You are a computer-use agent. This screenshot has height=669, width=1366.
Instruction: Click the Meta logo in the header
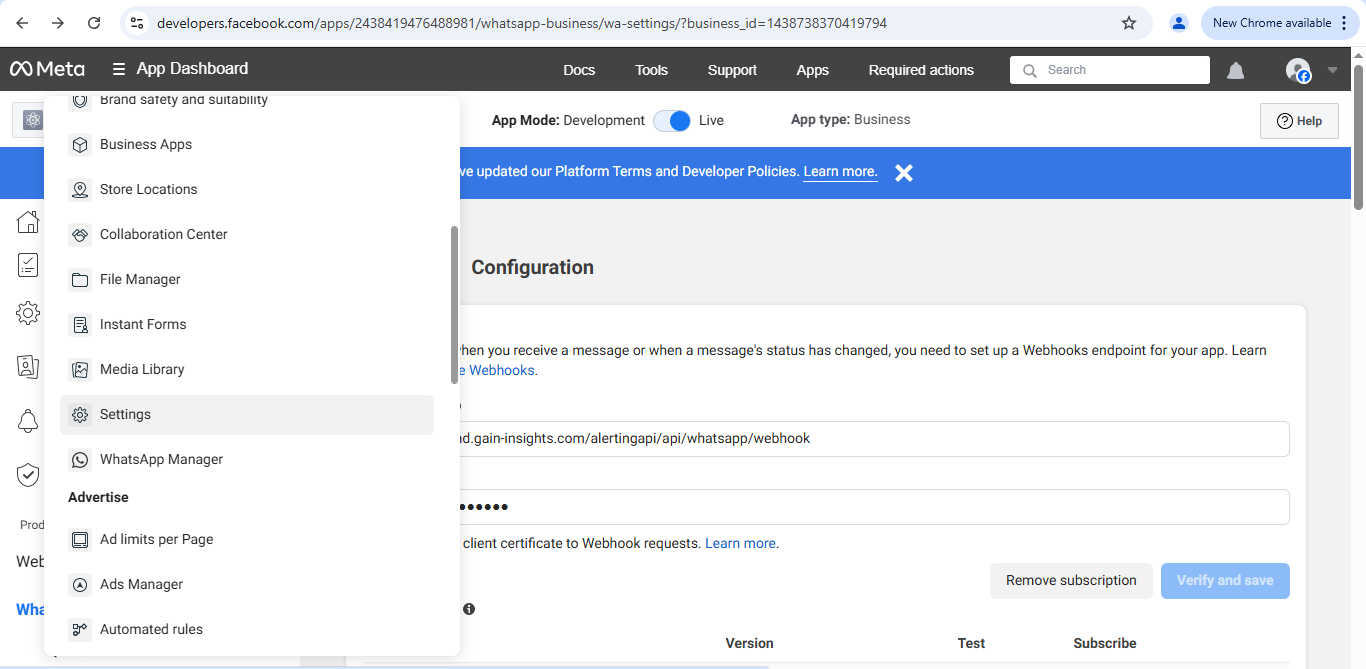(x=47, y=69)
